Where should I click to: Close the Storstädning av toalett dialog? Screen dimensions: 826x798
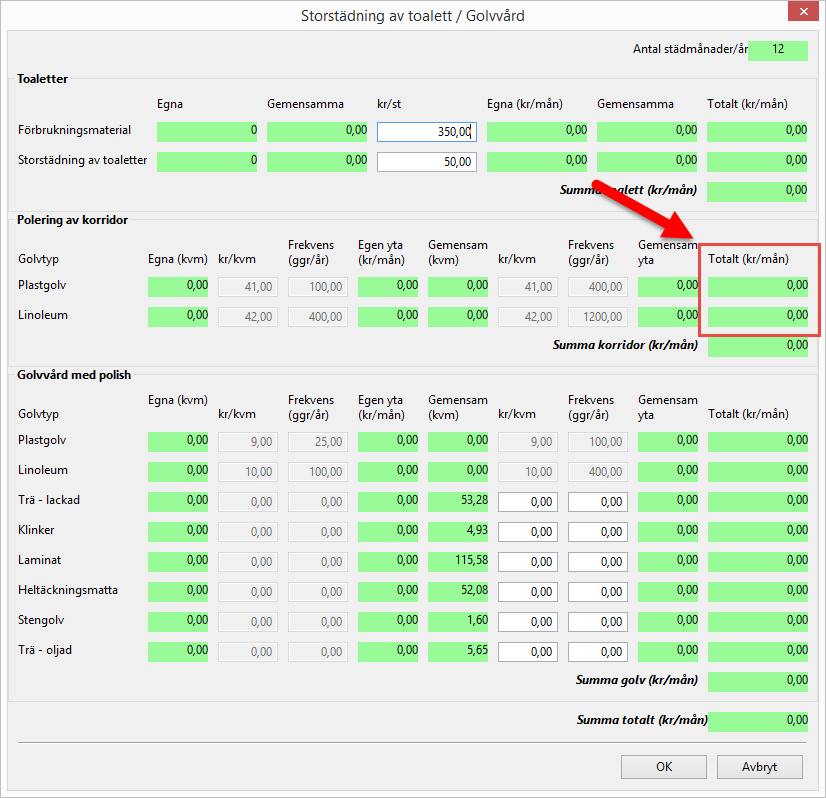point(801,15)
